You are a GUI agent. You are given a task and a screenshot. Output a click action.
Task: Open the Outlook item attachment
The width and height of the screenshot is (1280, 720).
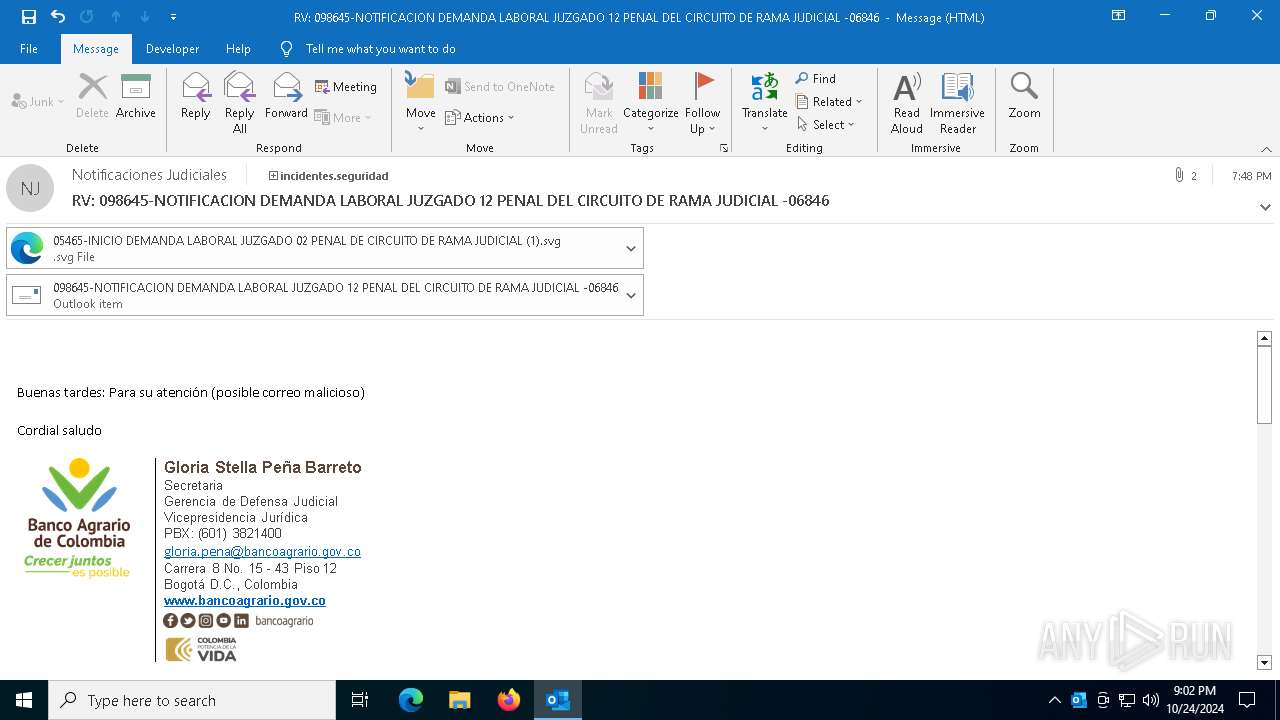pos(313,295)
